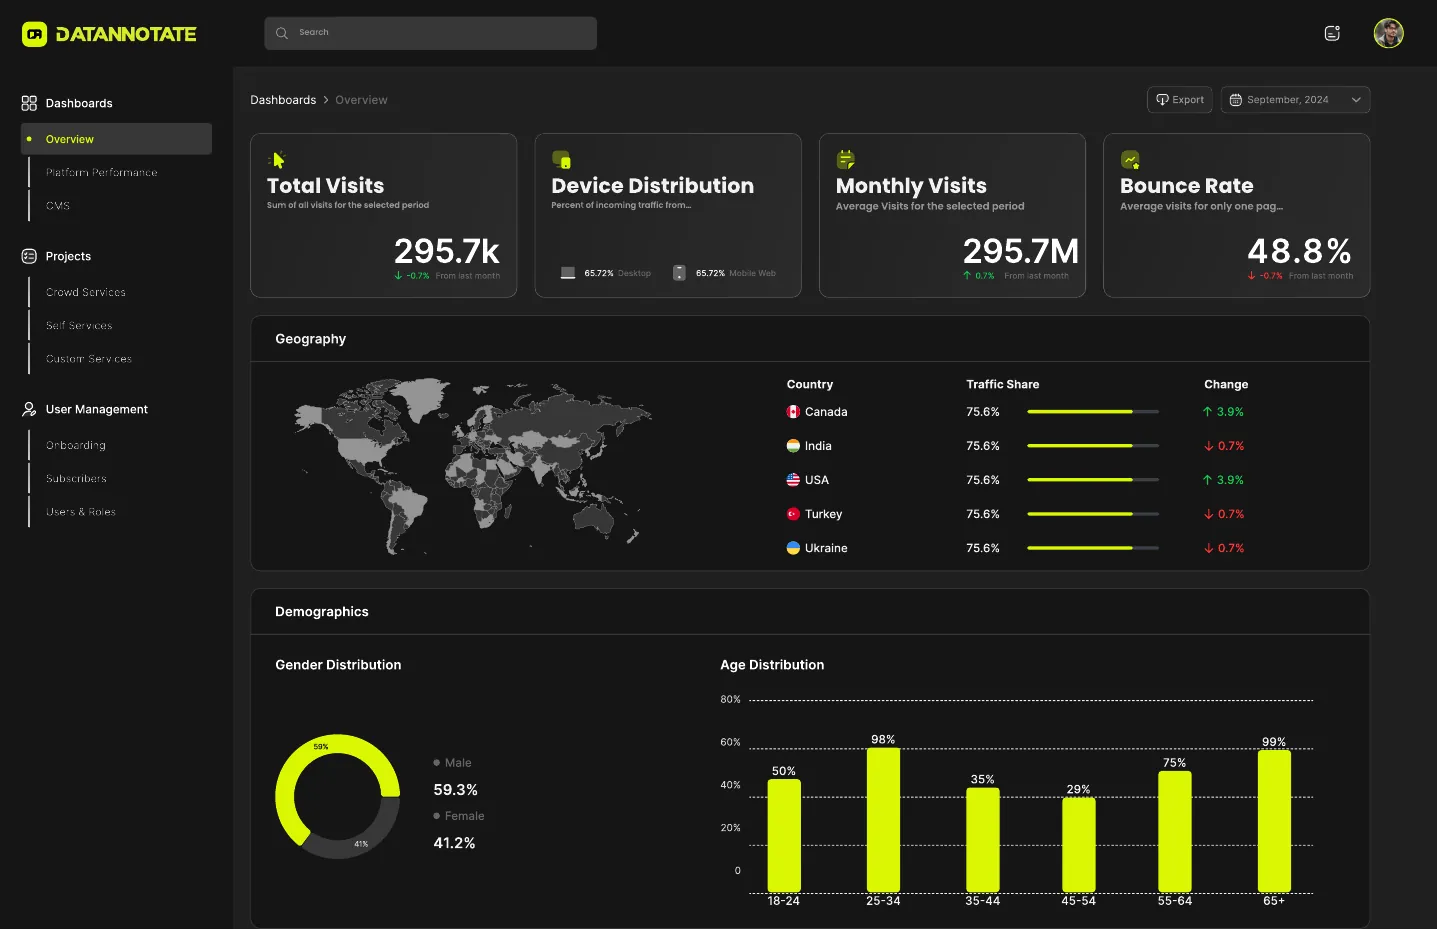Click the Turkey flag icon
Viewport: 1437px width, 929px height.
click(793, 514)
